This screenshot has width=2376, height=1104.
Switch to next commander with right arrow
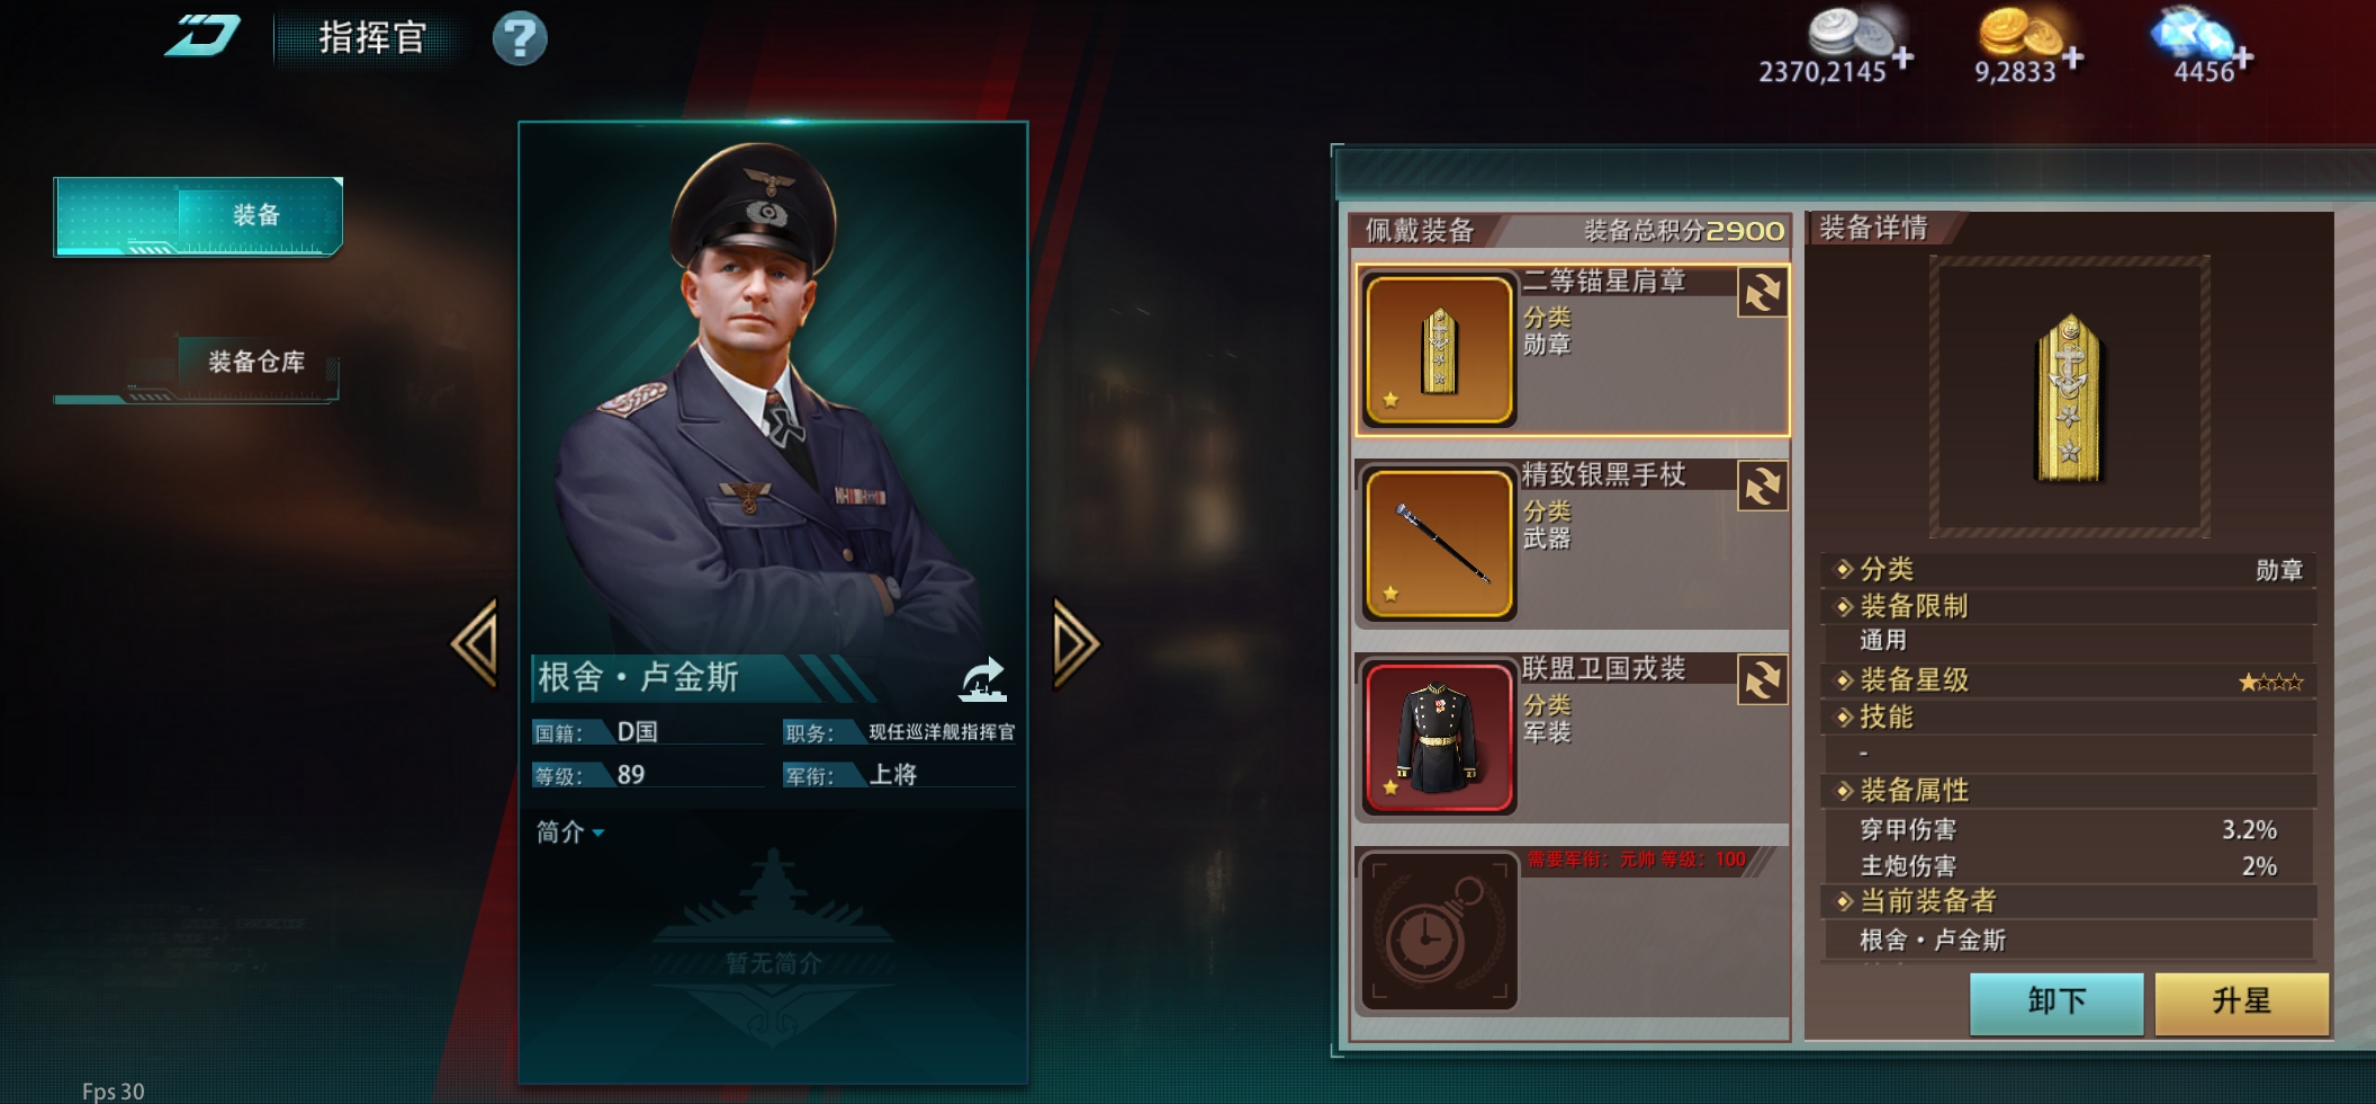pos(1077,644)
